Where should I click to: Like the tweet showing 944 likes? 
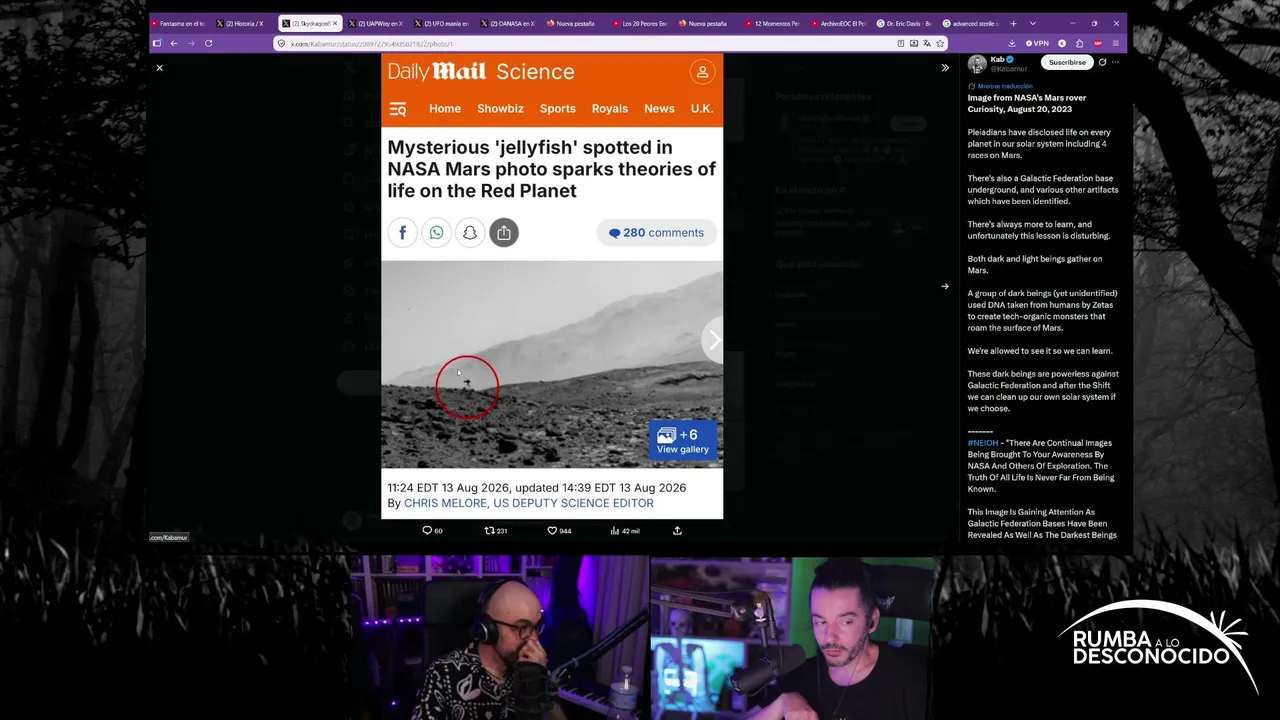[x=559, y=531]
